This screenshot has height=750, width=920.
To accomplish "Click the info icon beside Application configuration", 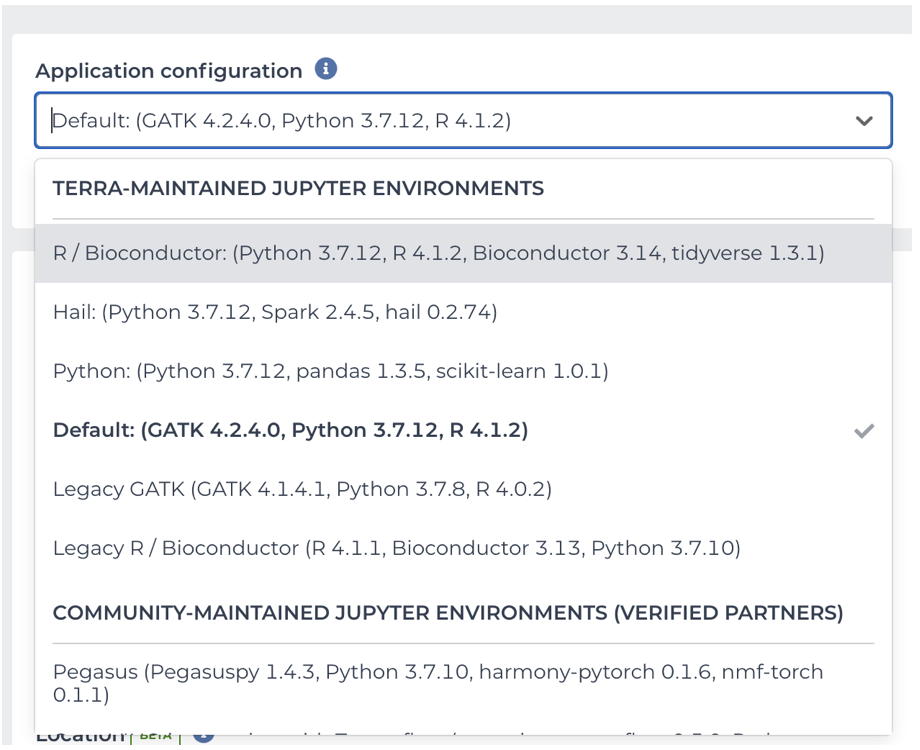I will point(325,70).
